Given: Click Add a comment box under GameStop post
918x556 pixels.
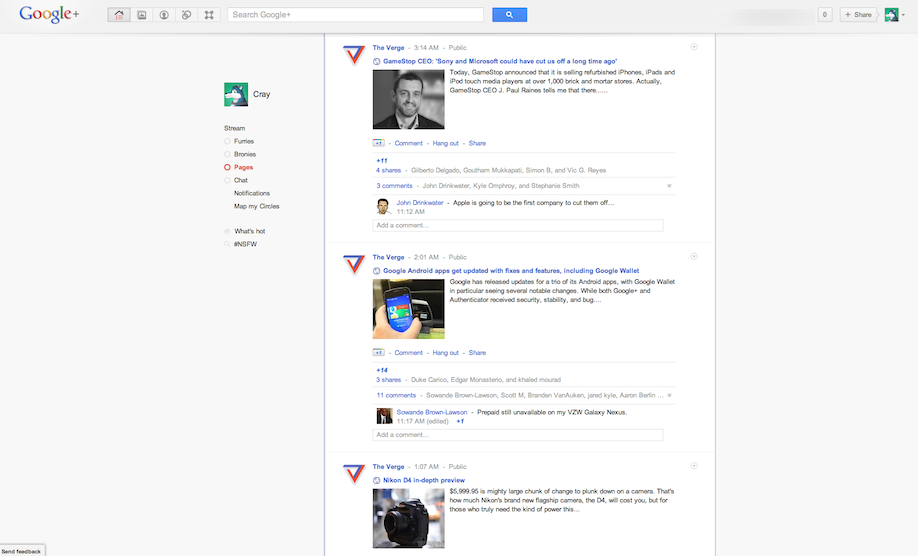Looking at the screenshot, I should [x=518, y=225].
